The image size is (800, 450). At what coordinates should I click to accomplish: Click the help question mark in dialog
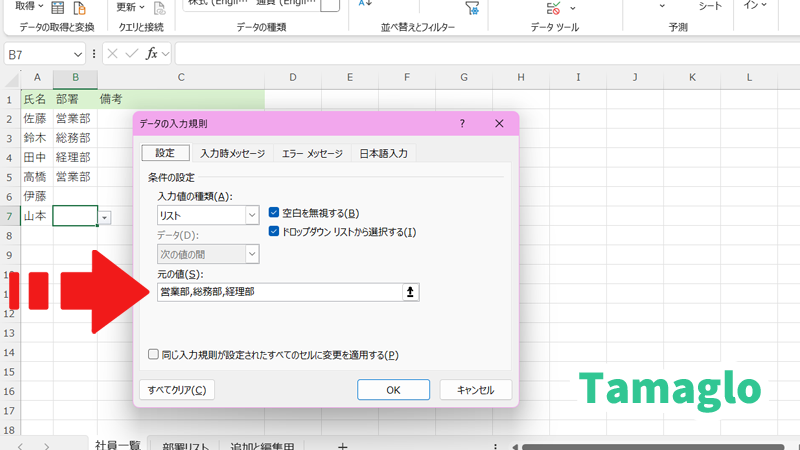coord(462,123)
